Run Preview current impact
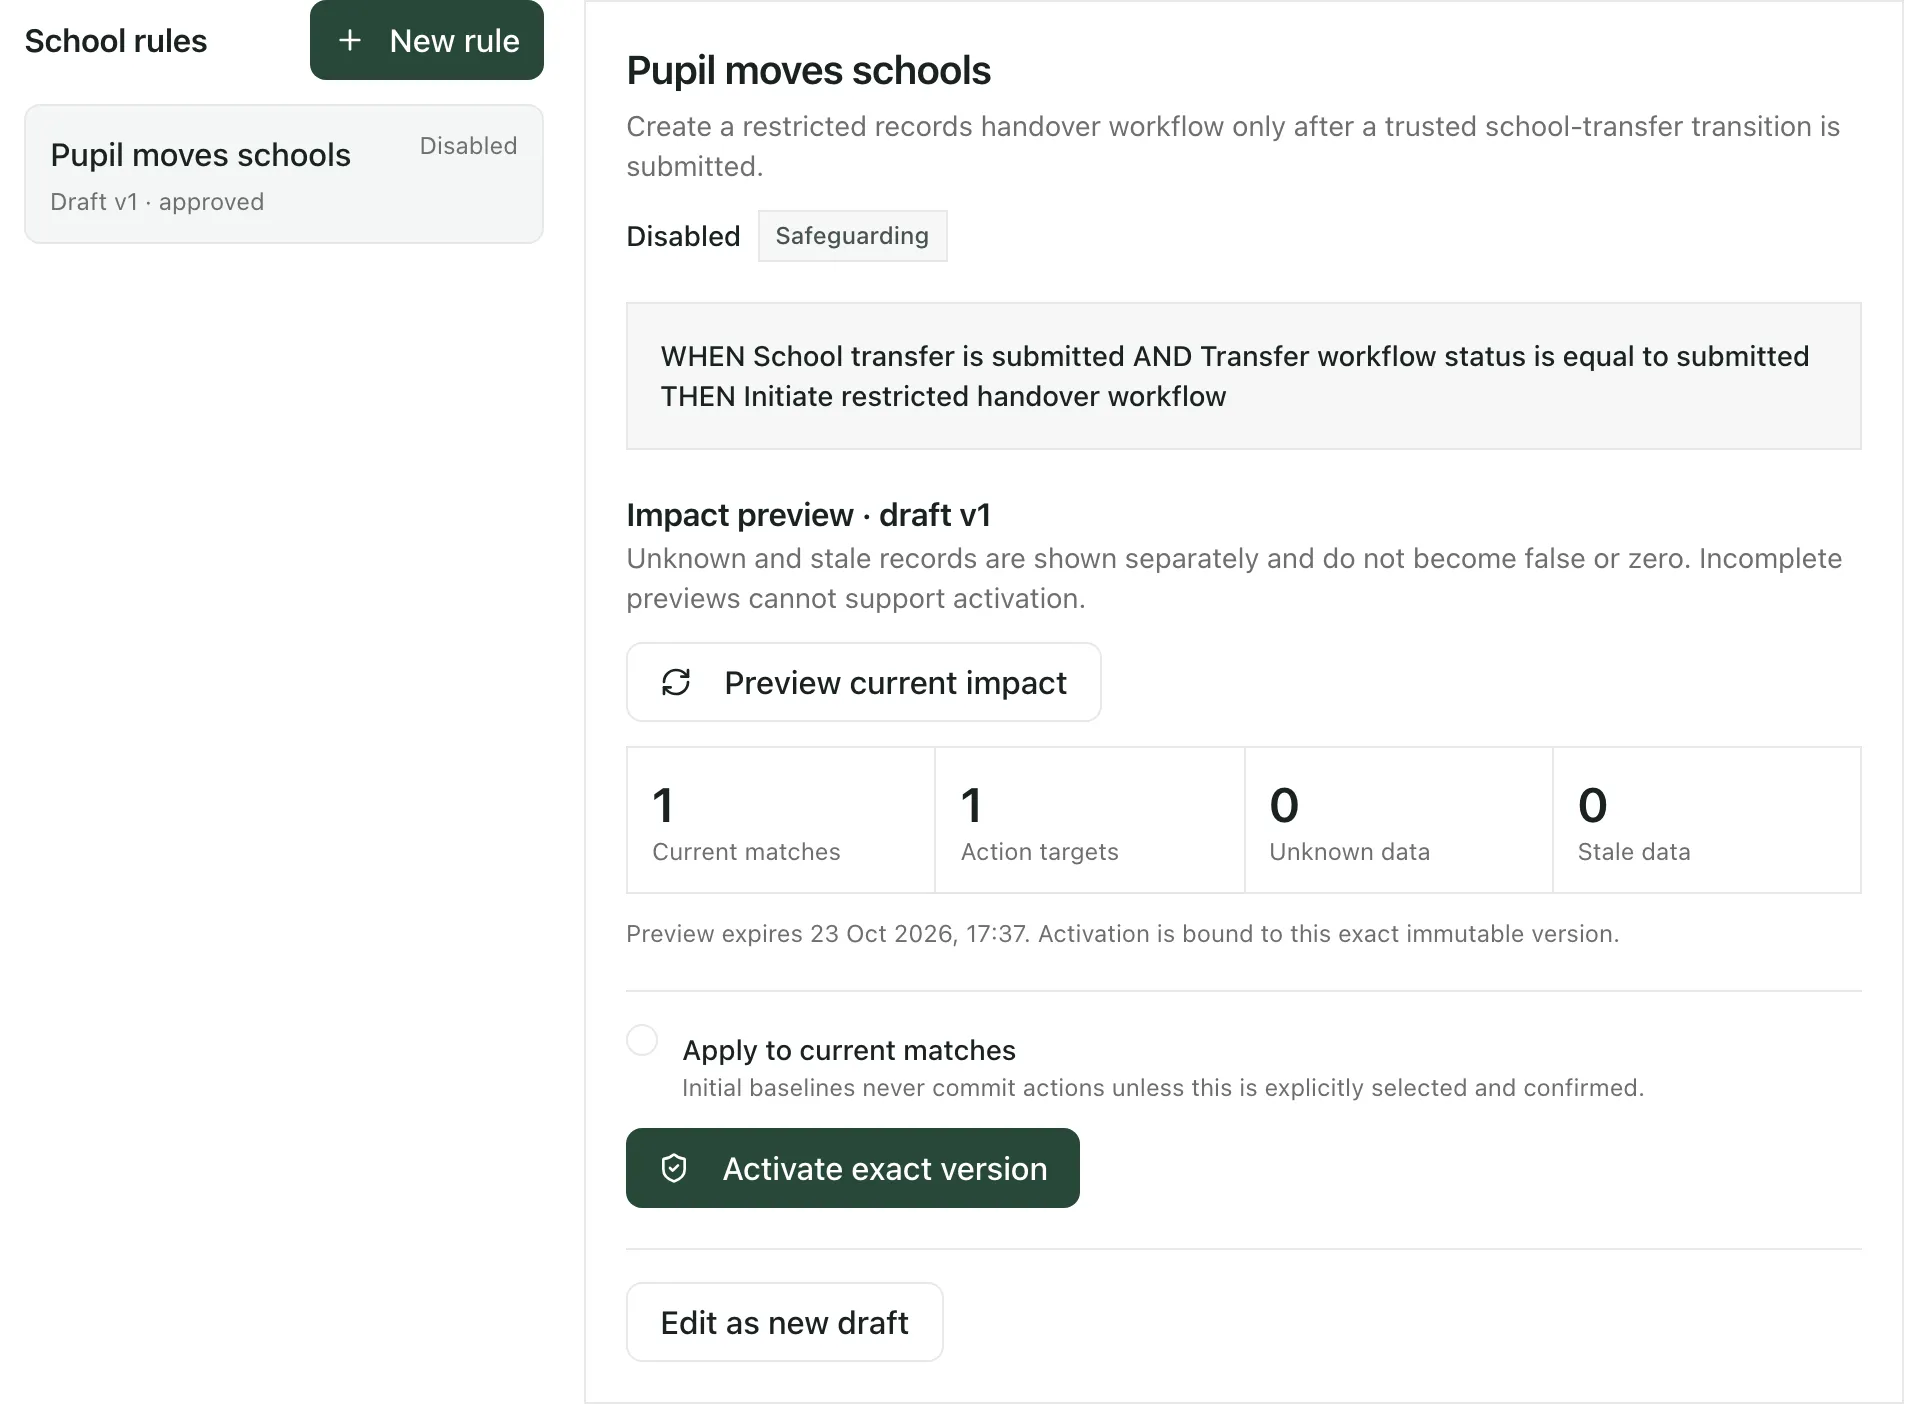1928x1428 pixels. (x=864, y=683)
